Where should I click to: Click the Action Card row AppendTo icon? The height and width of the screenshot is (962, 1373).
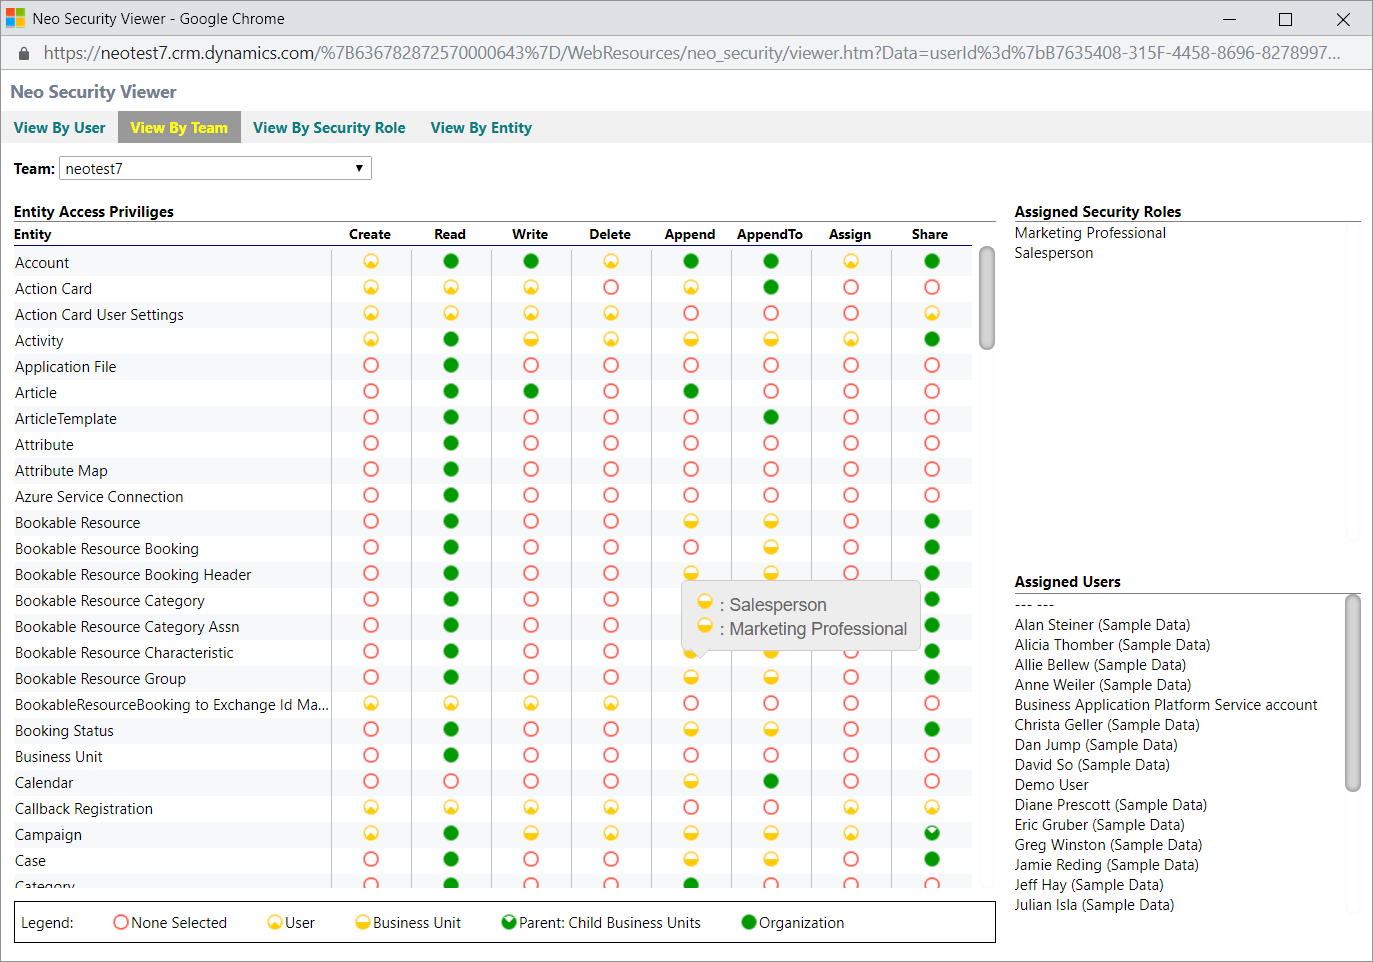click(x=771, y=287)
